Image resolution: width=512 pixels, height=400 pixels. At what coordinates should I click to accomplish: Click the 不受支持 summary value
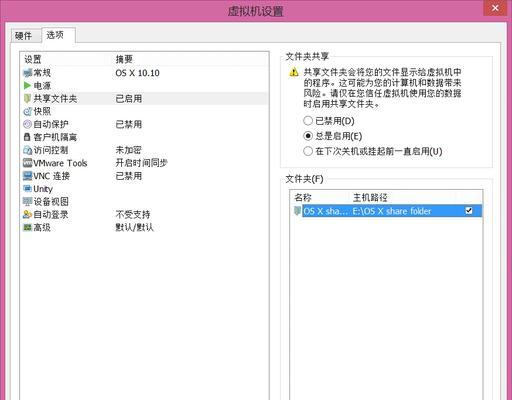tap(133, 214)
